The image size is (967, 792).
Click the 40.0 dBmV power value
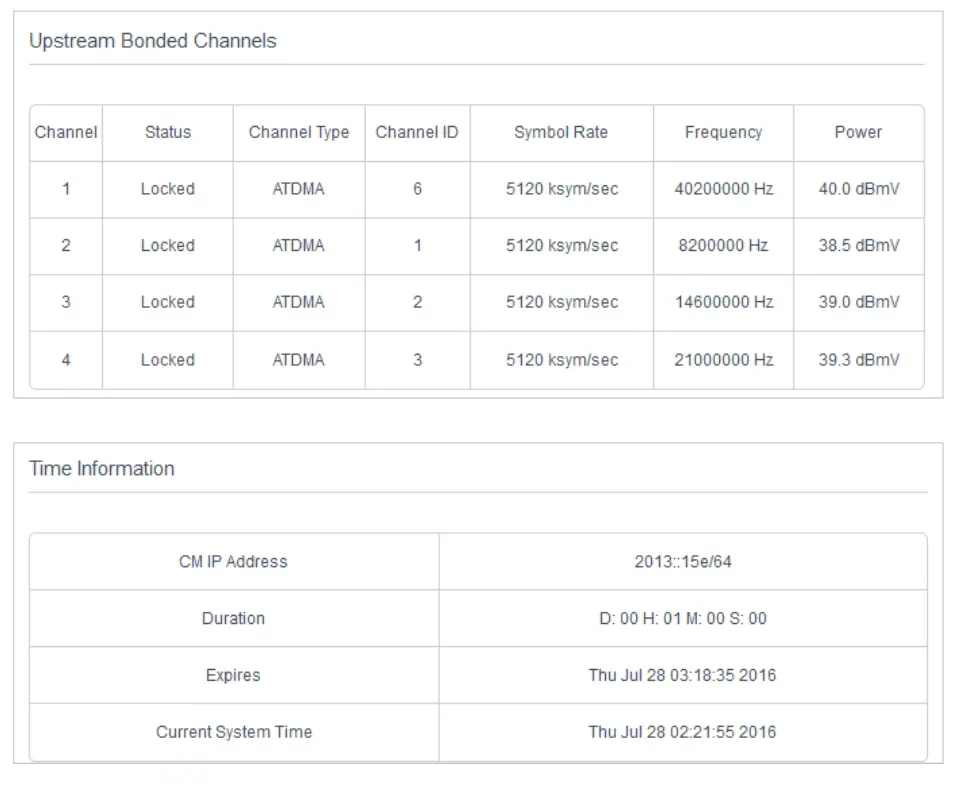coord(858,189)
